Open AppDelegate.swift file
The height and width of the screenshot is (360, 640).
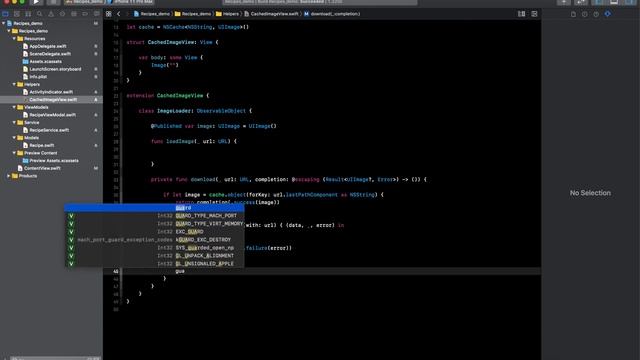[47, 46]
